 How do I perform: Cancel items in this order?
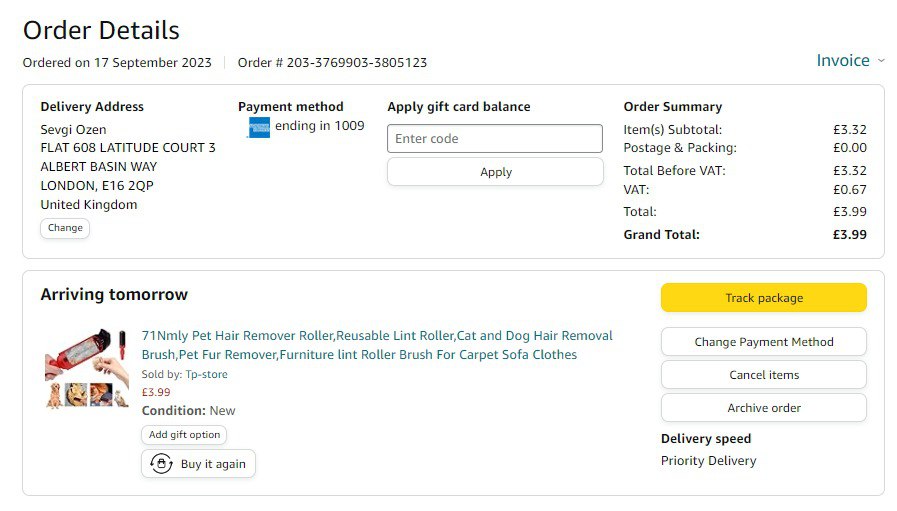(x=763, y=375)
